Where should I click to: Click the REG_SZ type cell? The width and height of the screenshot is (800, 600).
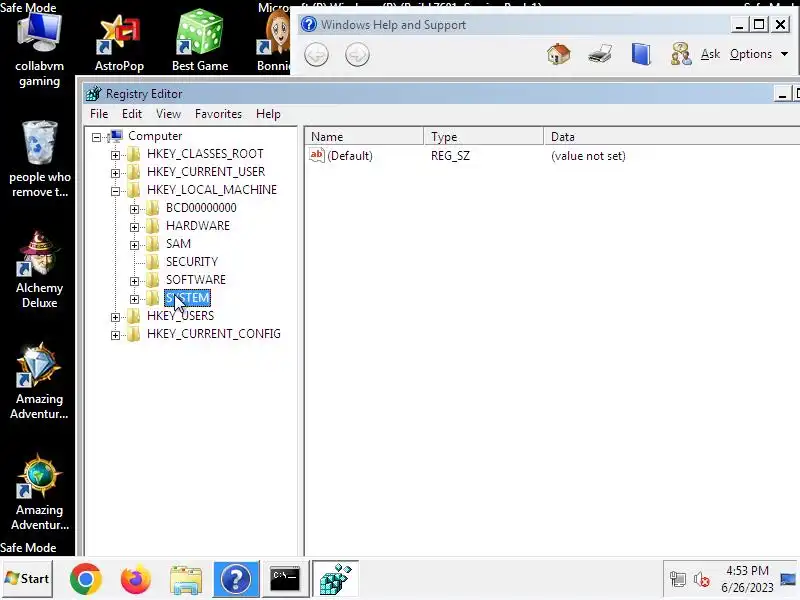(x=451, y=156)
